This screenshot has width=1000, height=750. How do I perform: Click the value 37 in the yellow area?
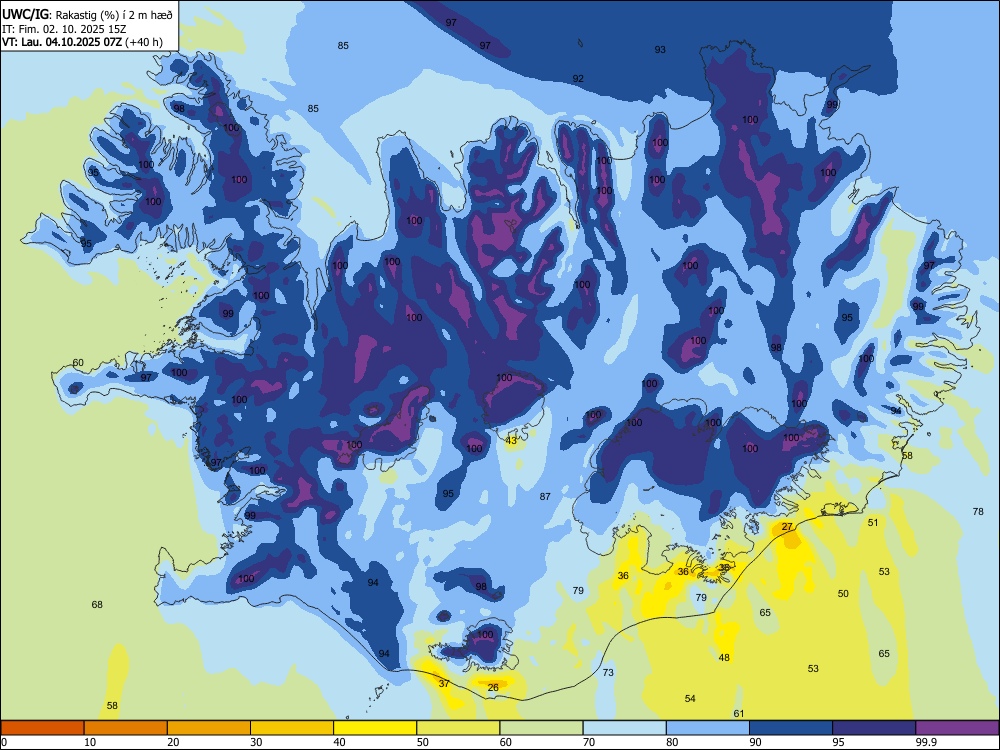445,683
